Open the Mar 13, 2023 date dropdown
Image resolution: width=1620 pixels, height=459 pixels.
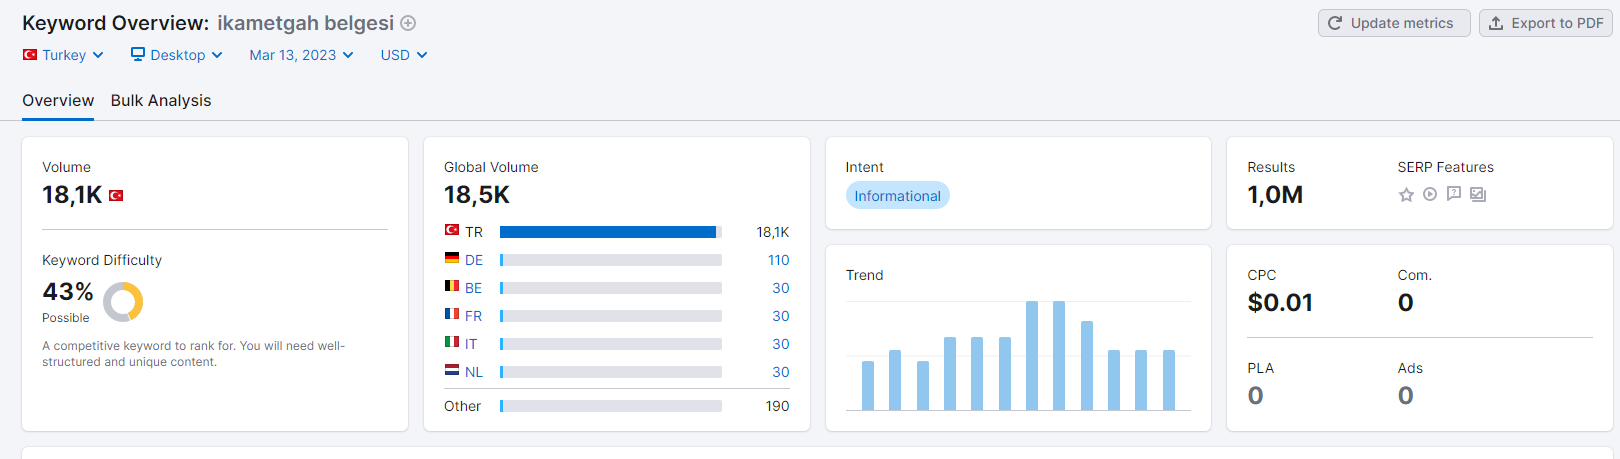(x=301, y=55)
